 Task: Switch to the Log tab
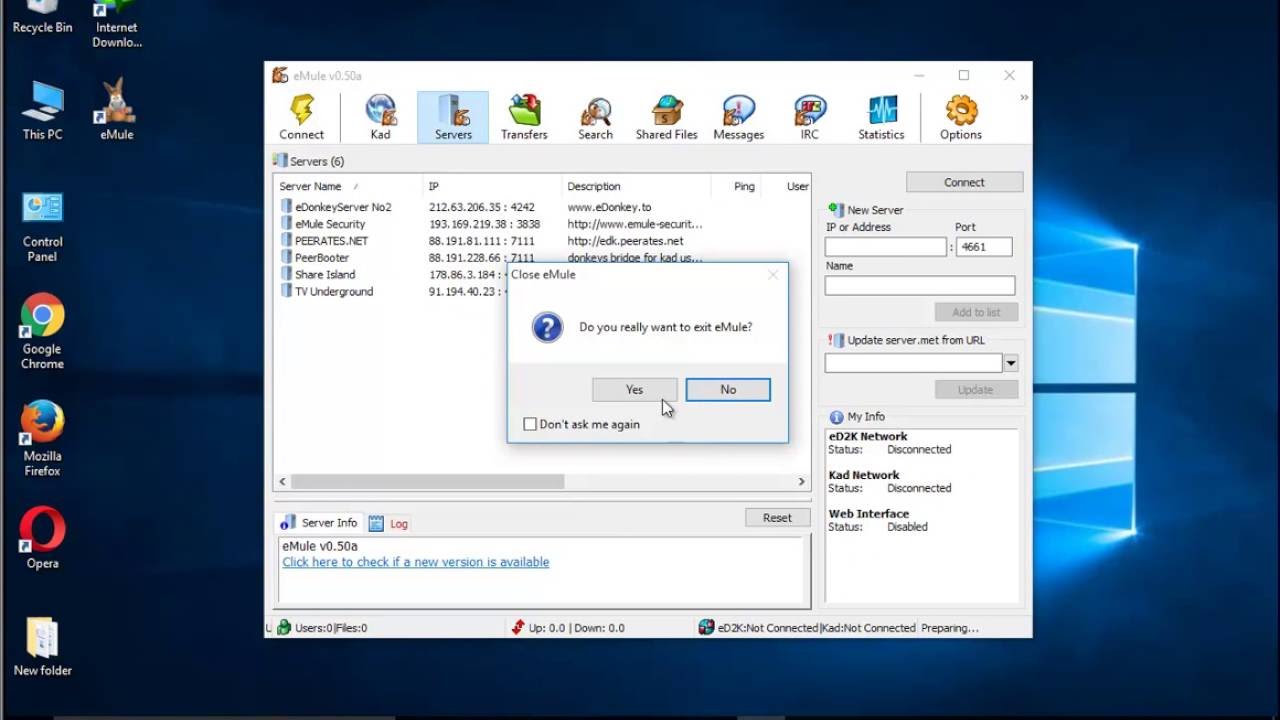(389, 523)
